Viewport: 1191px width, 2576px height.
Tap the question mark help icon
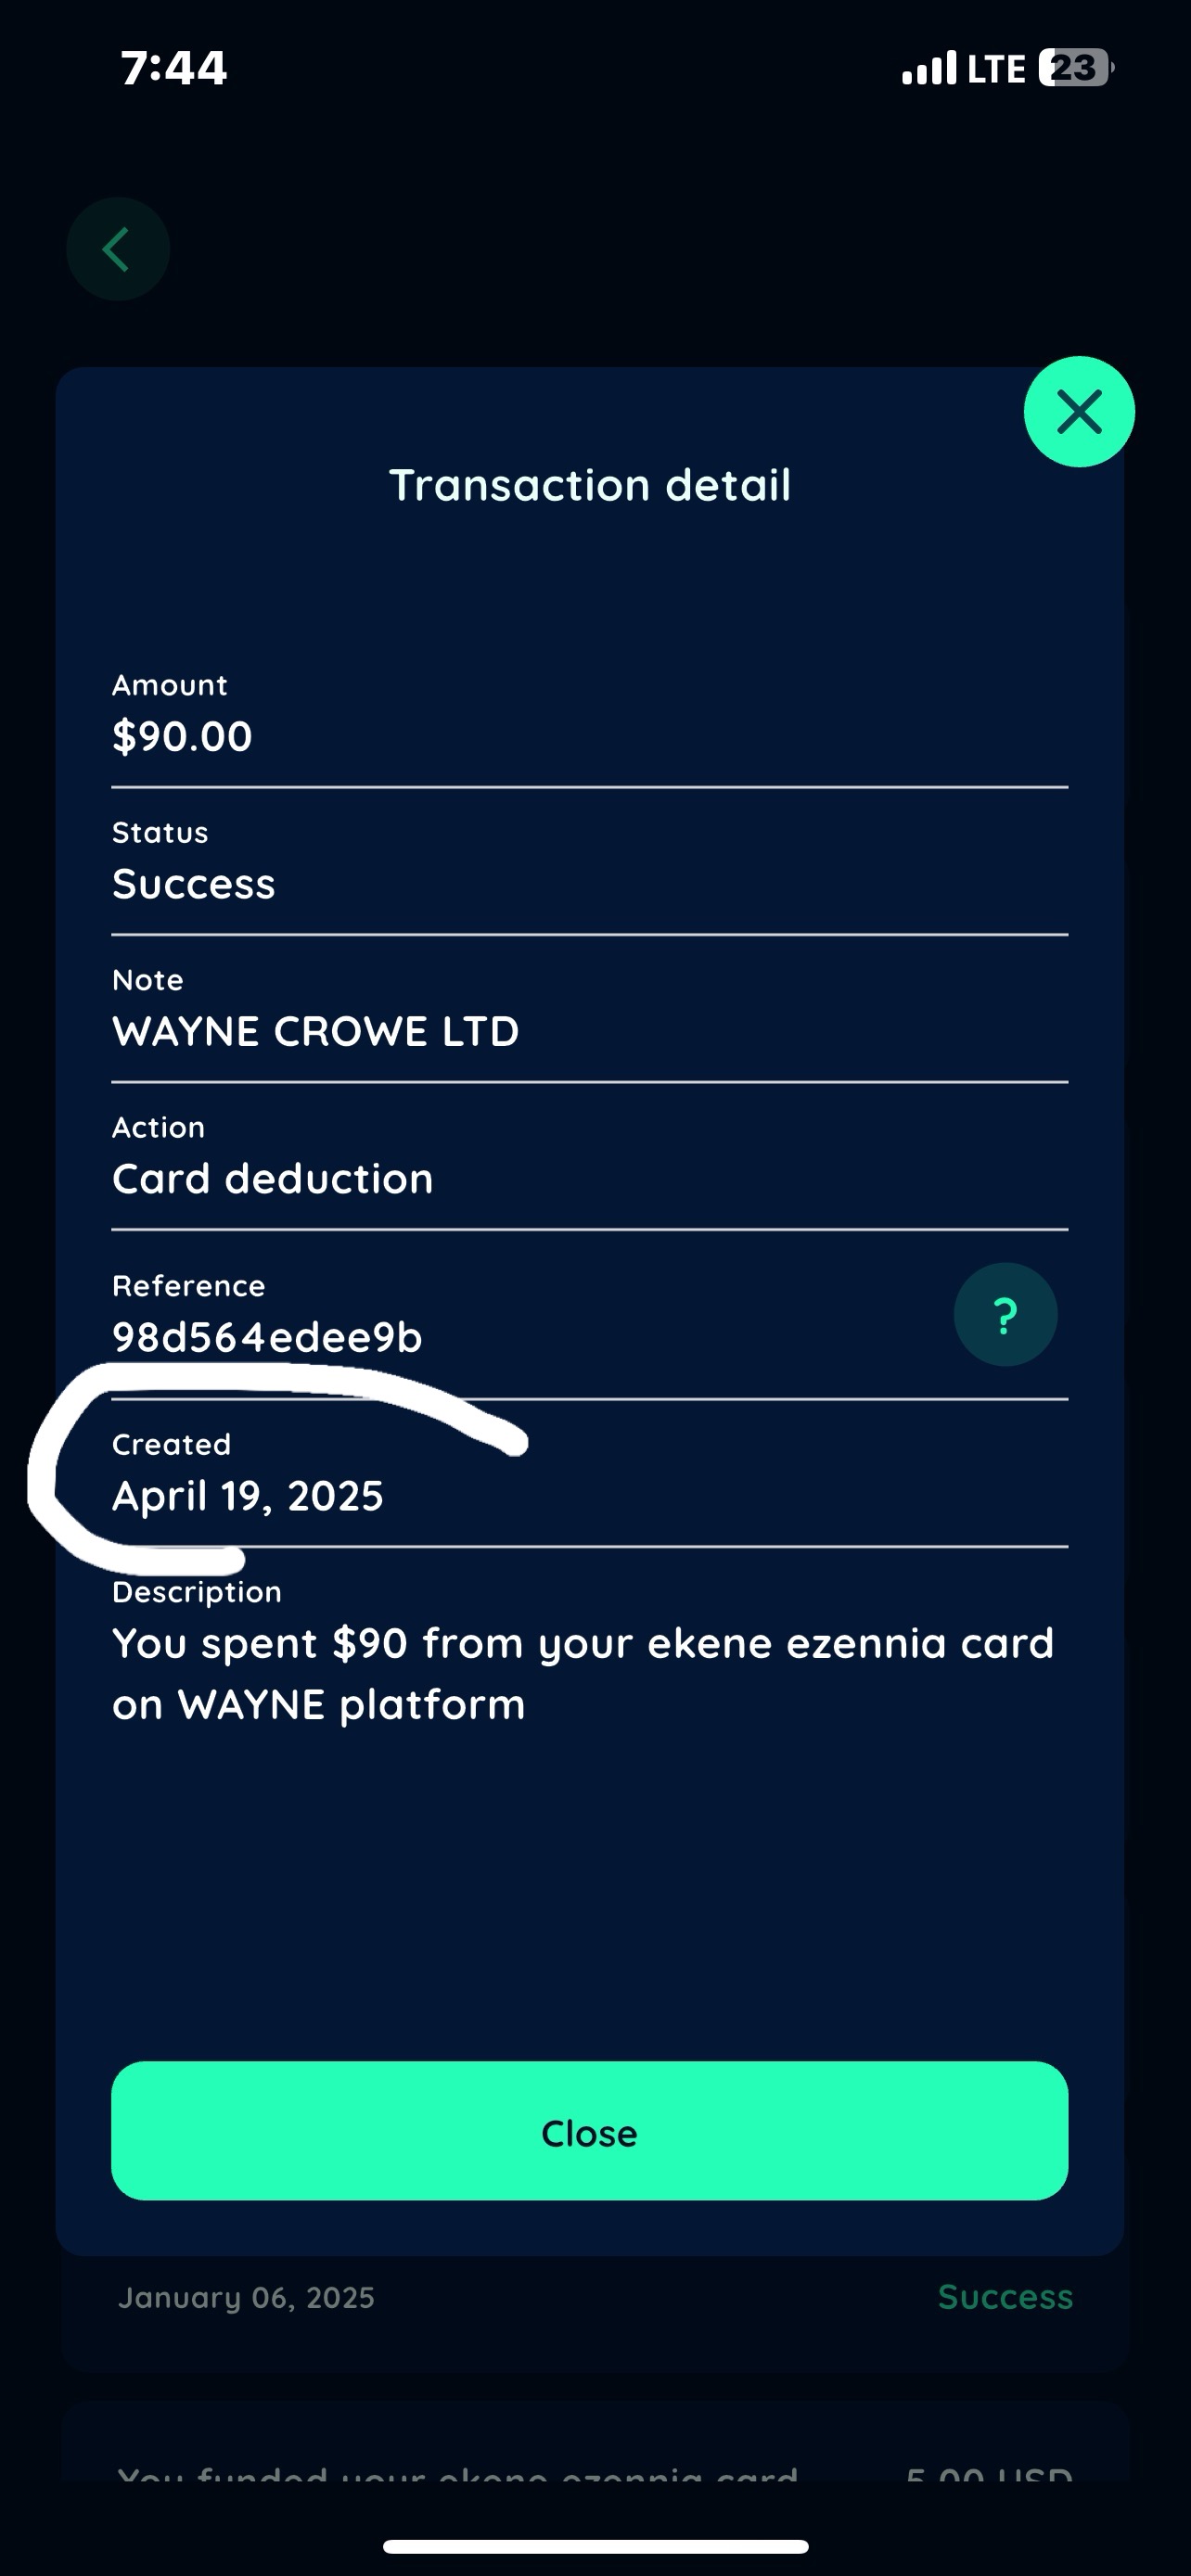[x=1005, y=1315]
